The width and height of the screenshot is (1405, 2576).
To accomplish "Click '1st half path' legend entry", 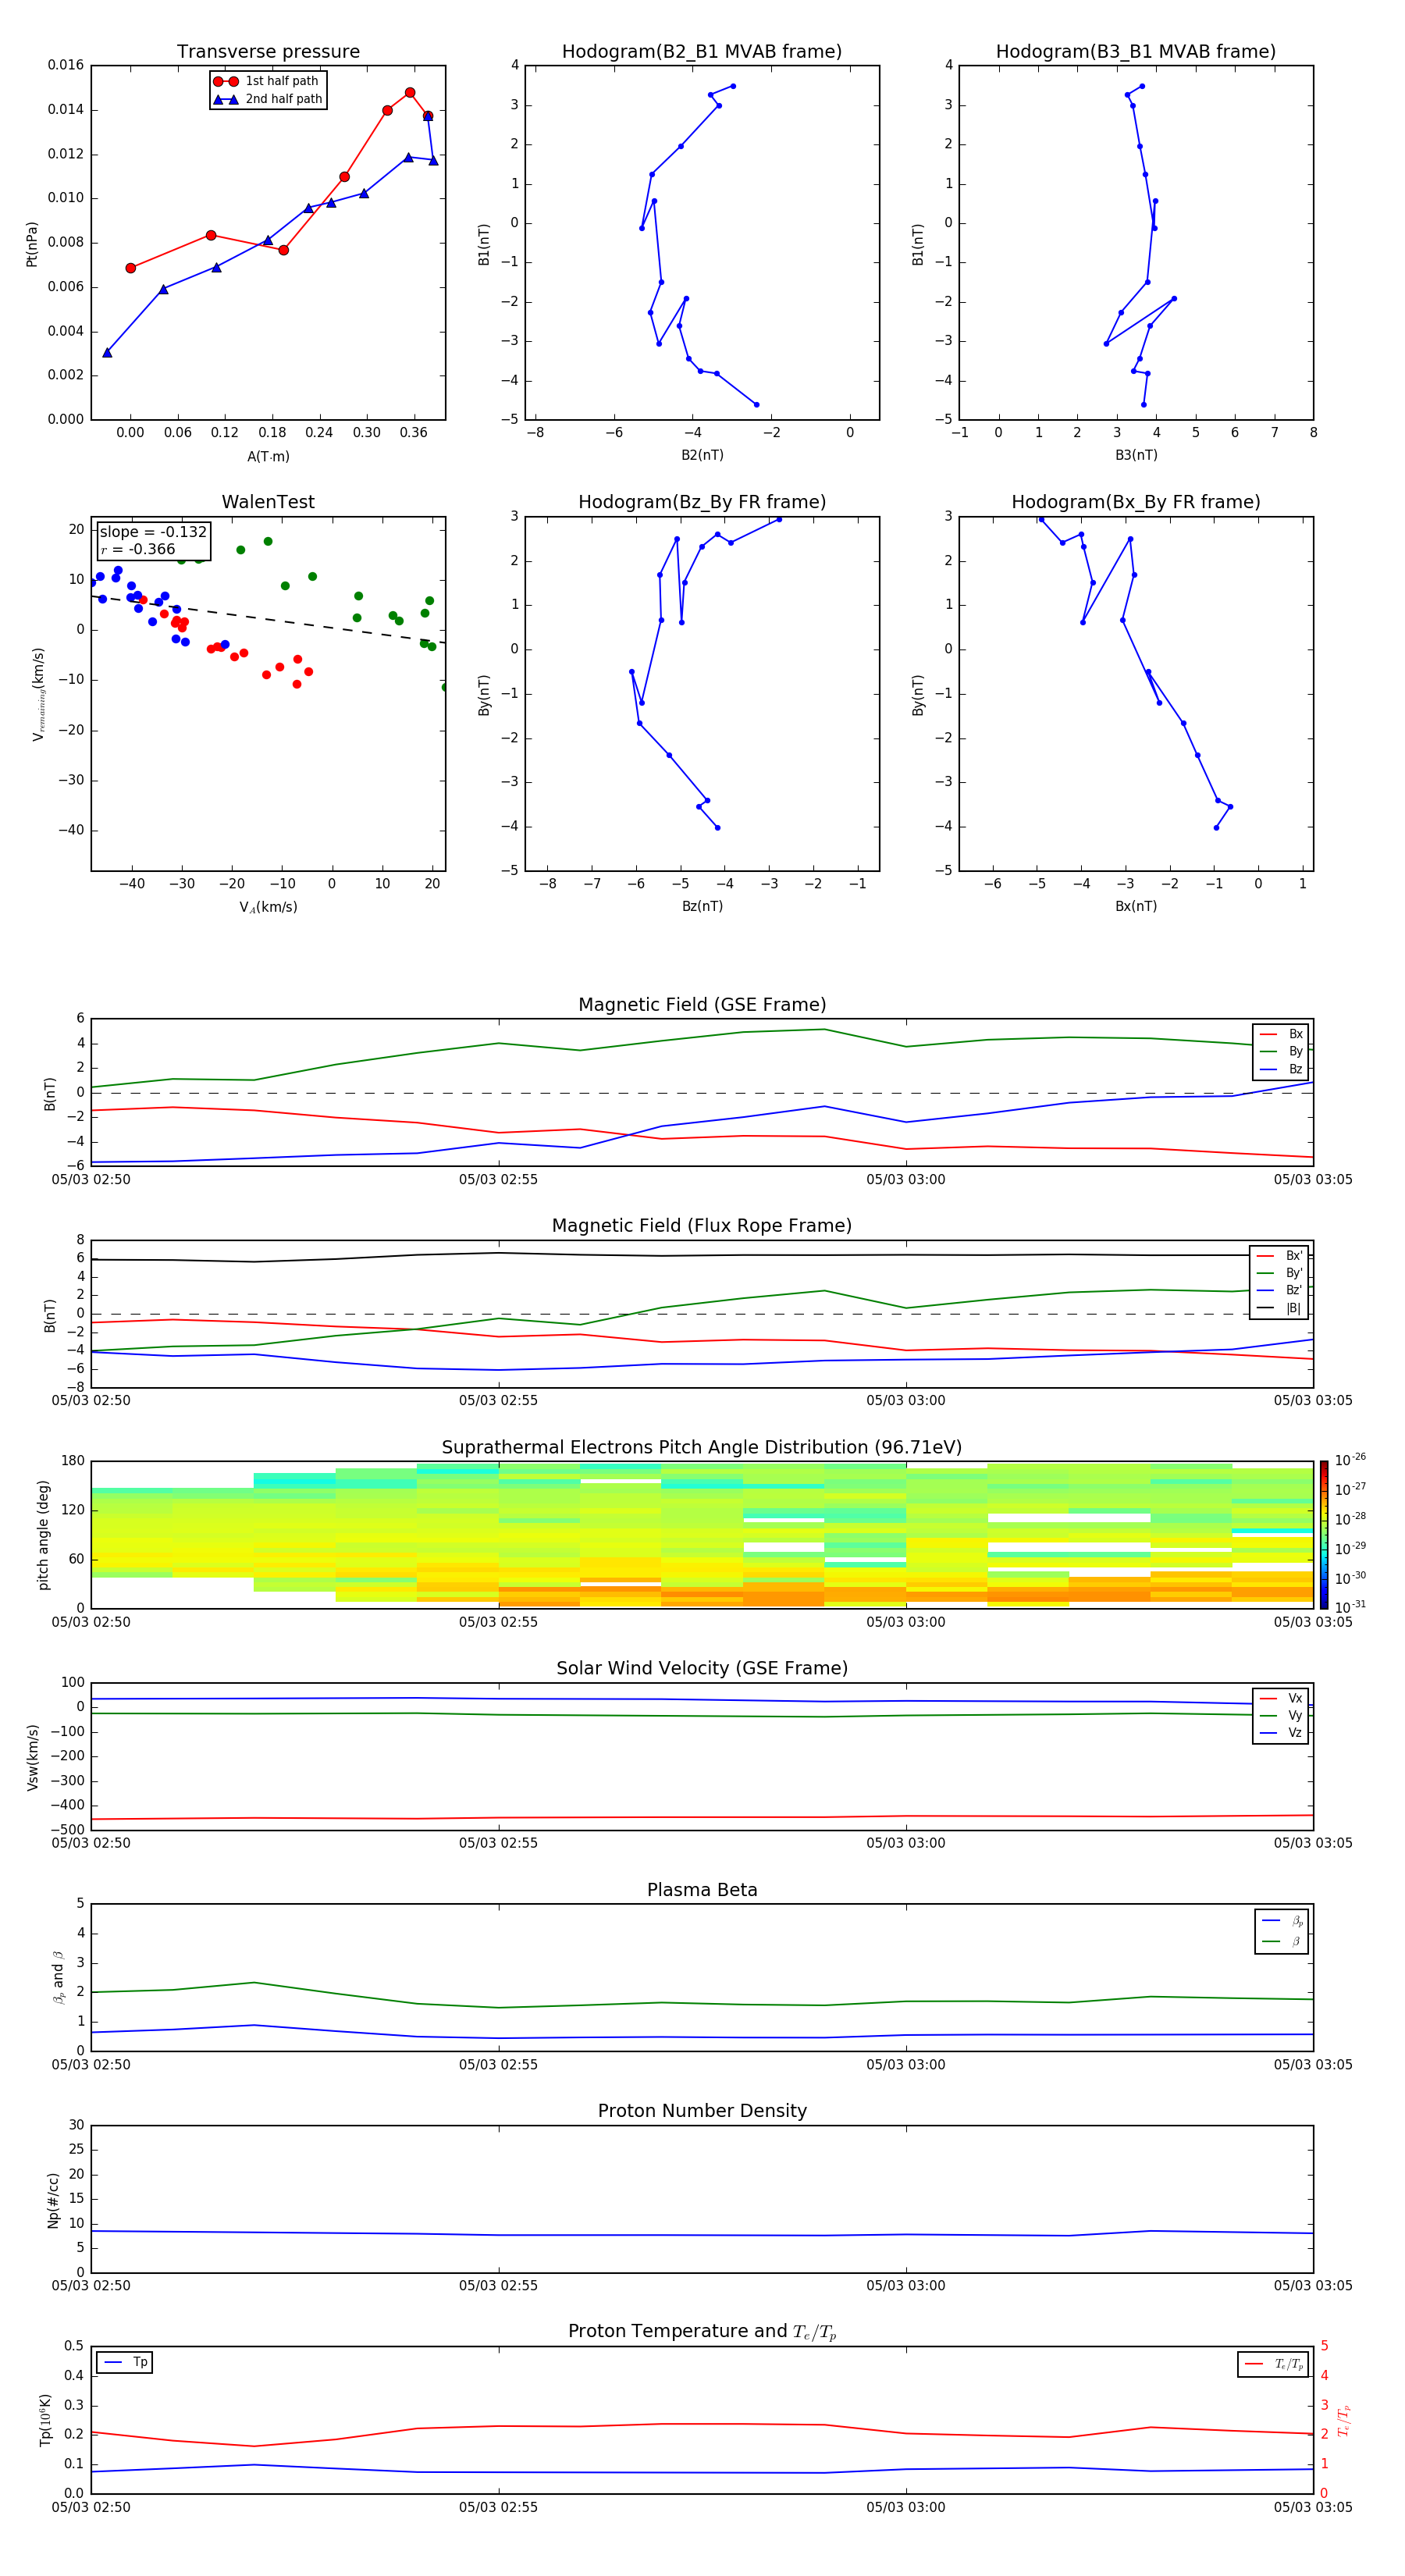I will click(267, 81).
